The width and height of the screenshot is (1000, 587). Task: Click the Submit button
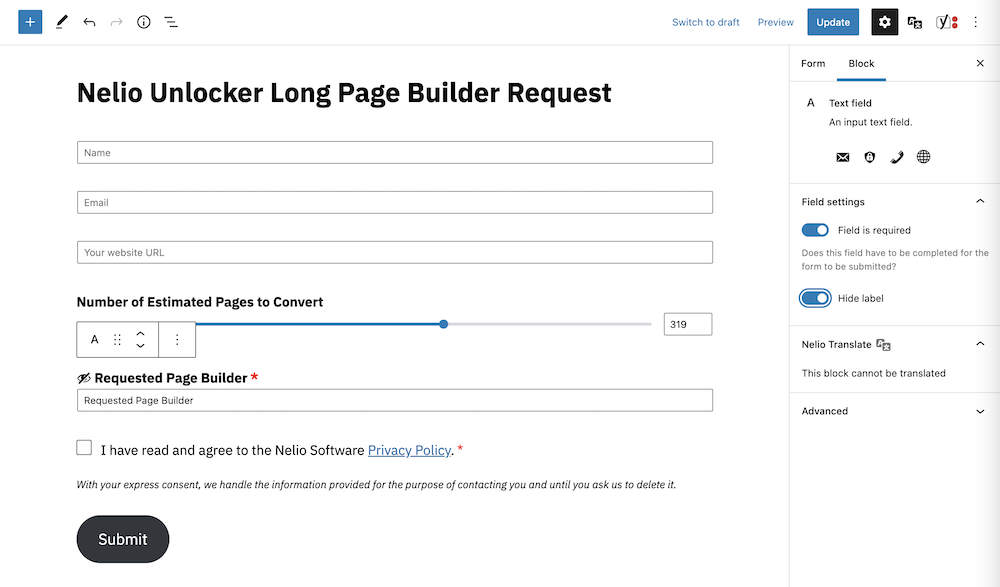coord(123,539)
